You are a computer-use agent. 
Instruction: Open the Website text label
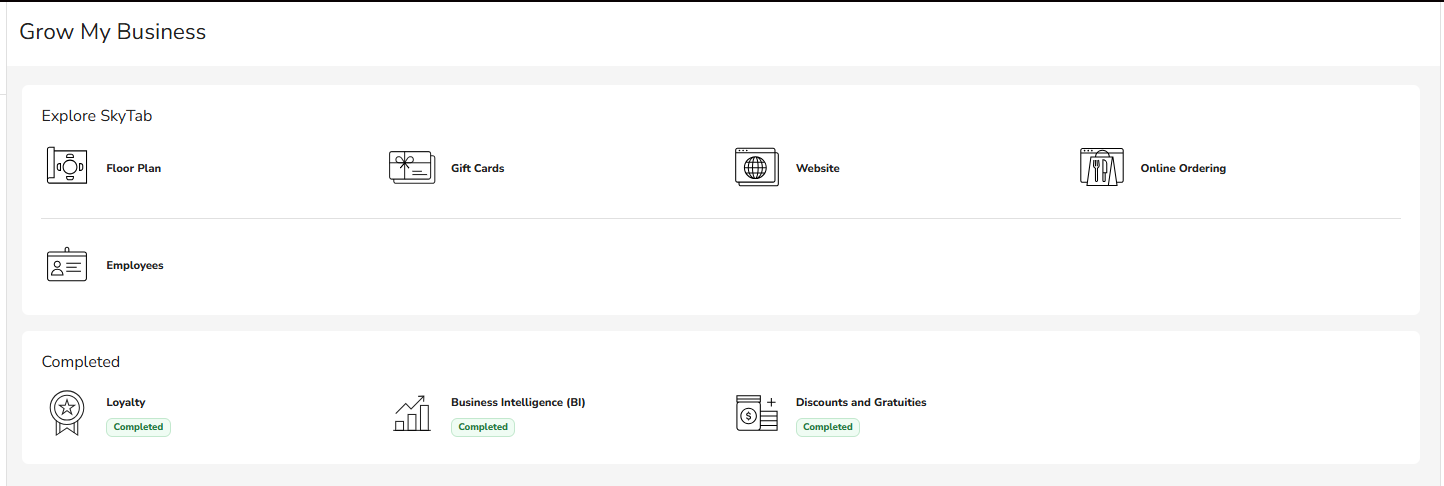coord(817,169)
